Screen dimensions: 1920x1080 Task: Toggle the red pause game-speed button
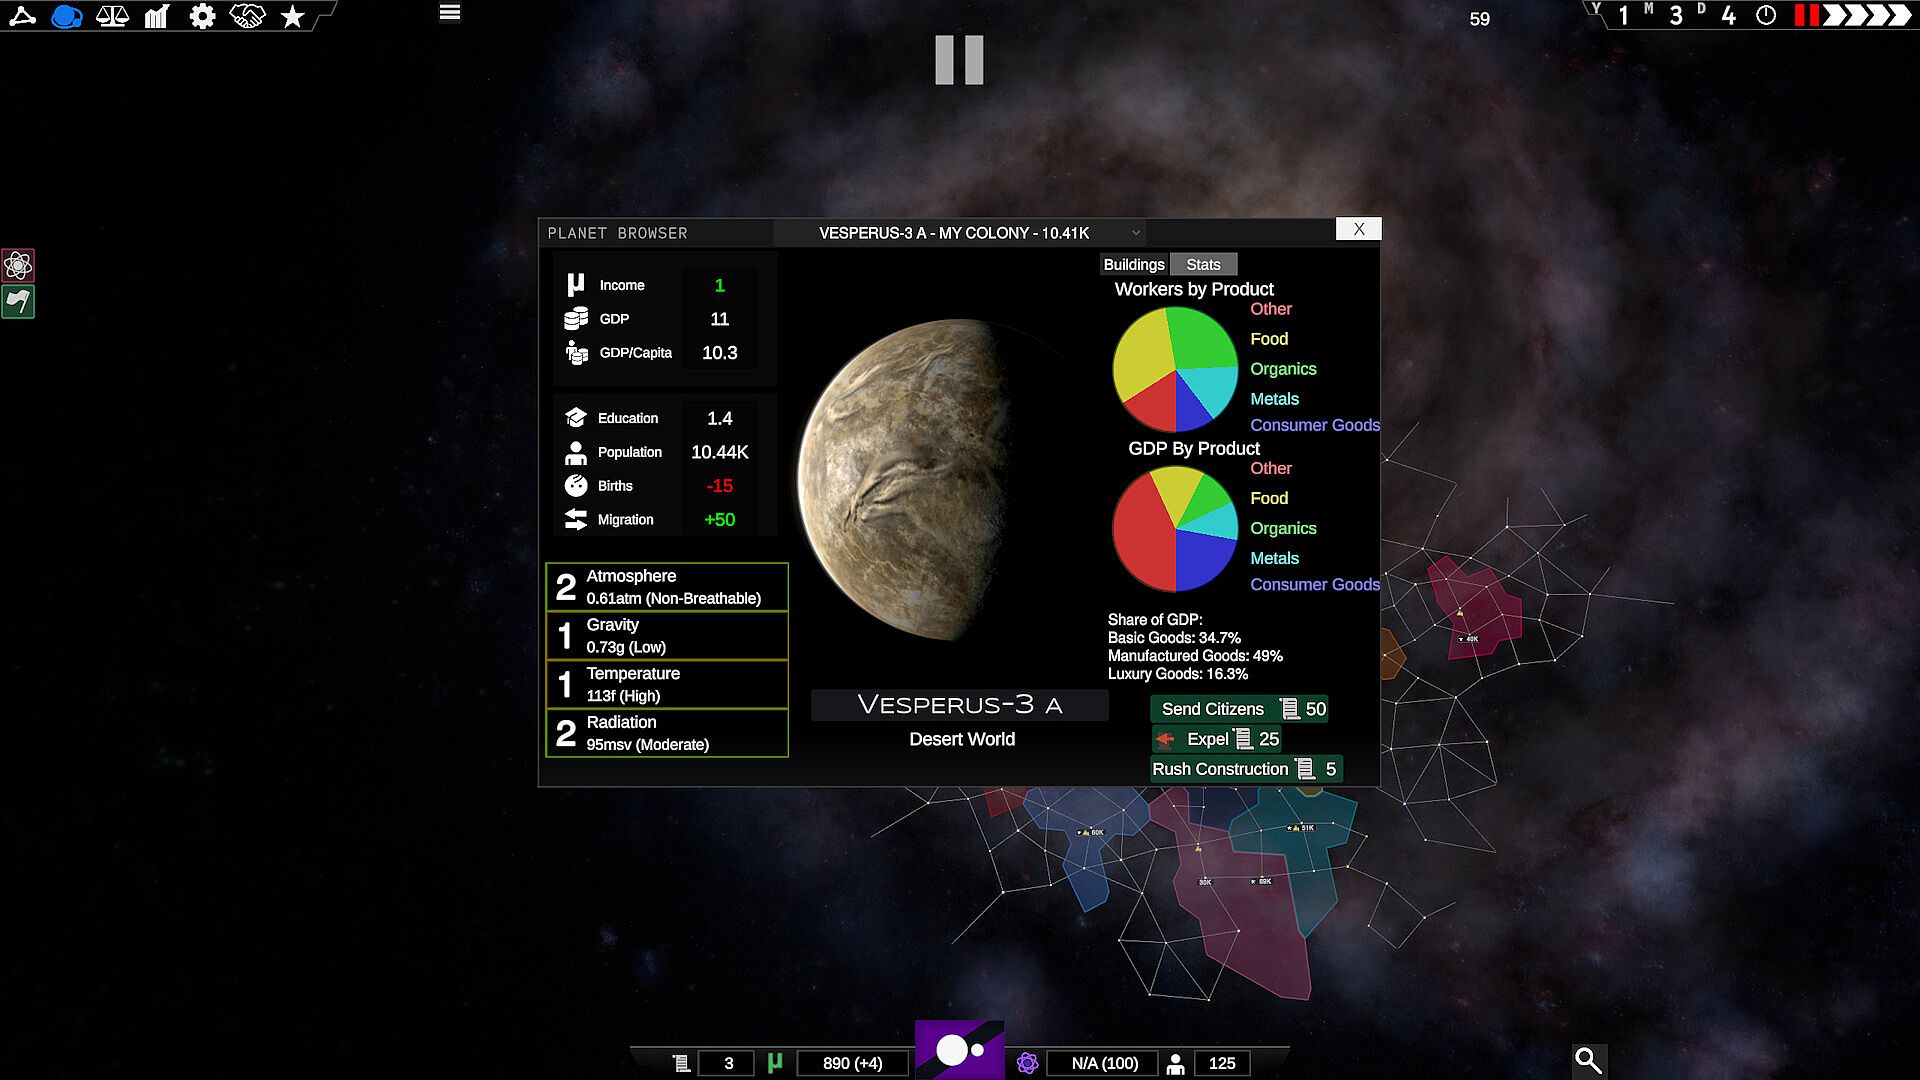(x=1806, y=15)
